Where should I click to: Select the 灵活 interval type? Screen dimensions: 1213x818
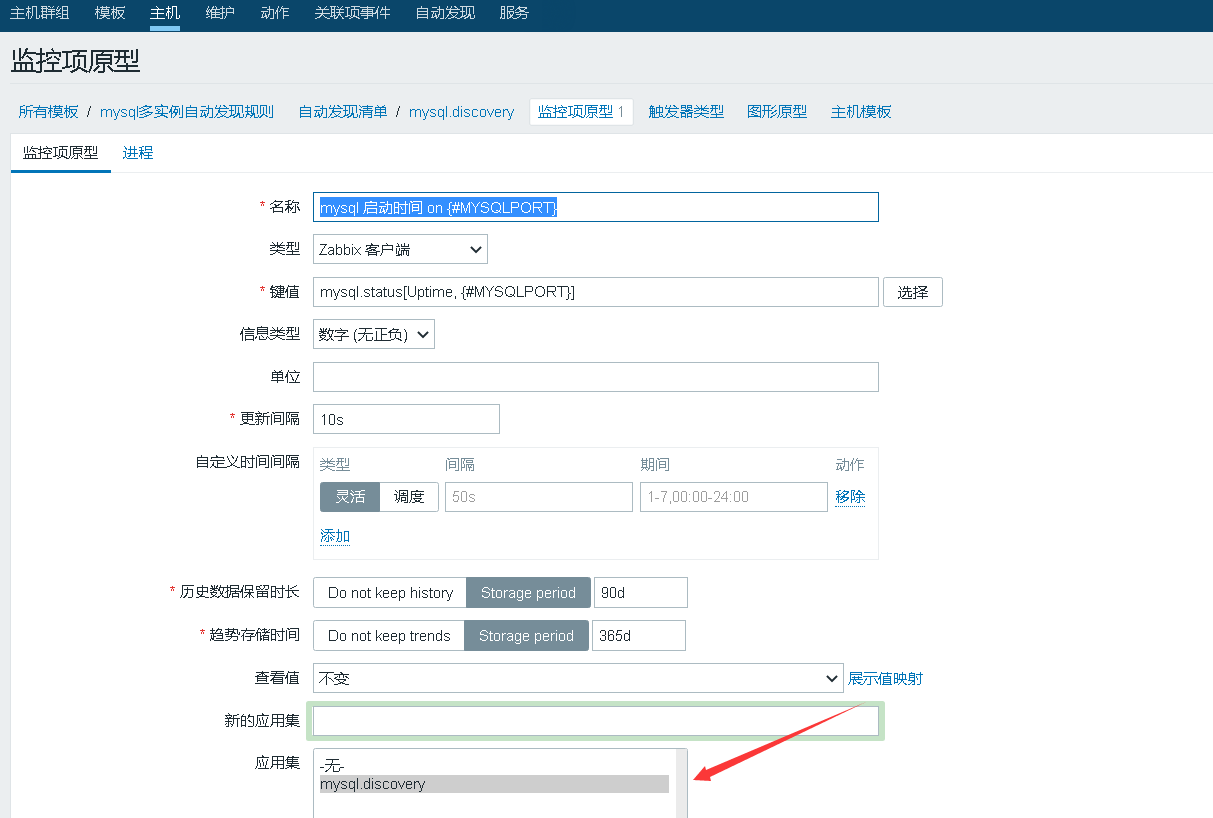pos(350,497)
